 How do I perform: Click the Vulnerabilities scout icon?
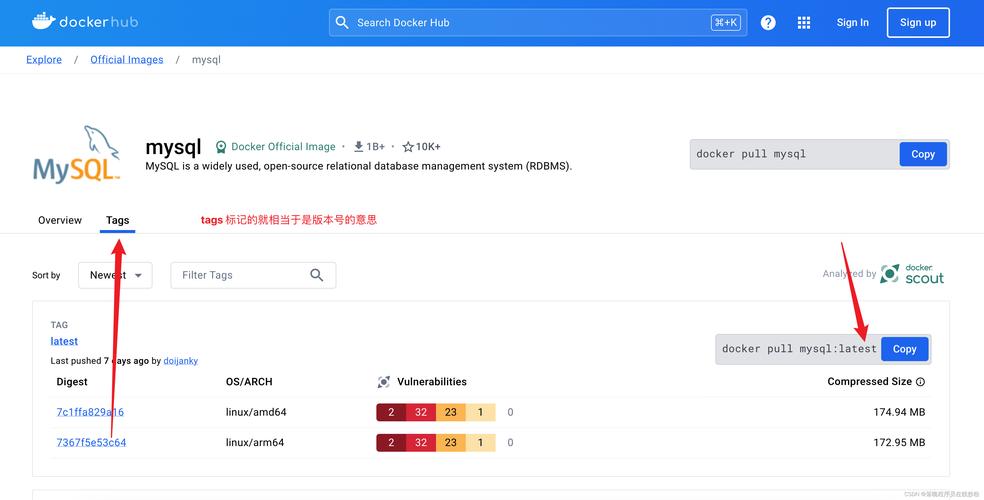[383, 381]
